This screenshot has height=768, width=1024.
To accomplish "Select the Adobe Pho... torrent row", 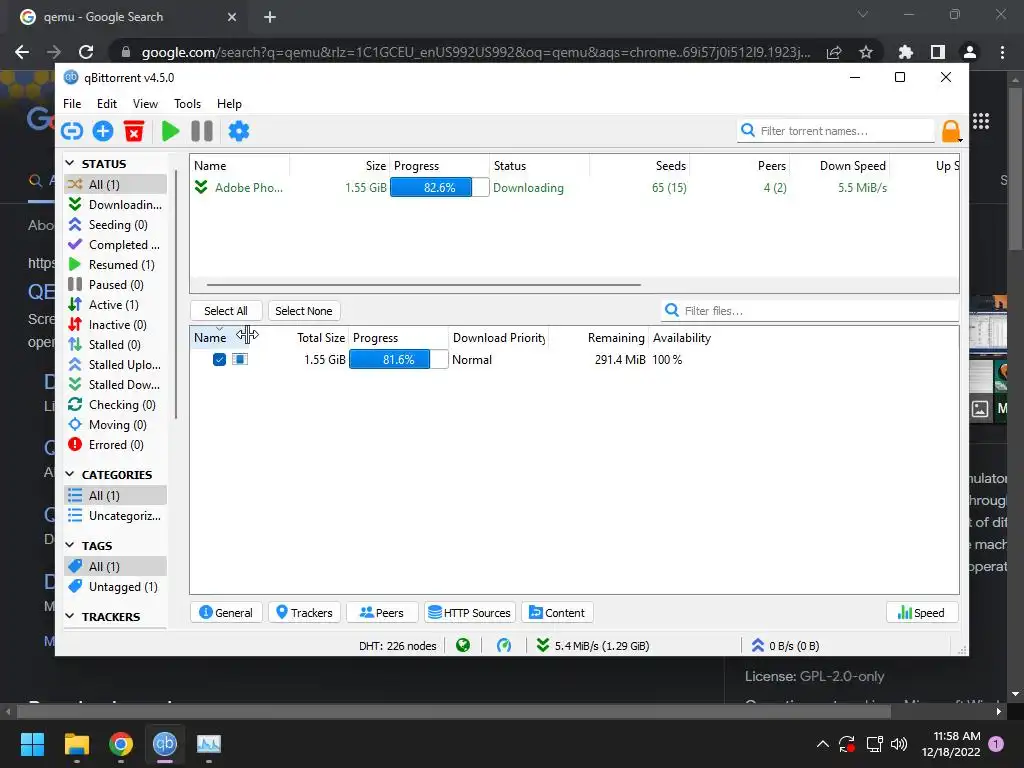I will click(575, 187).
